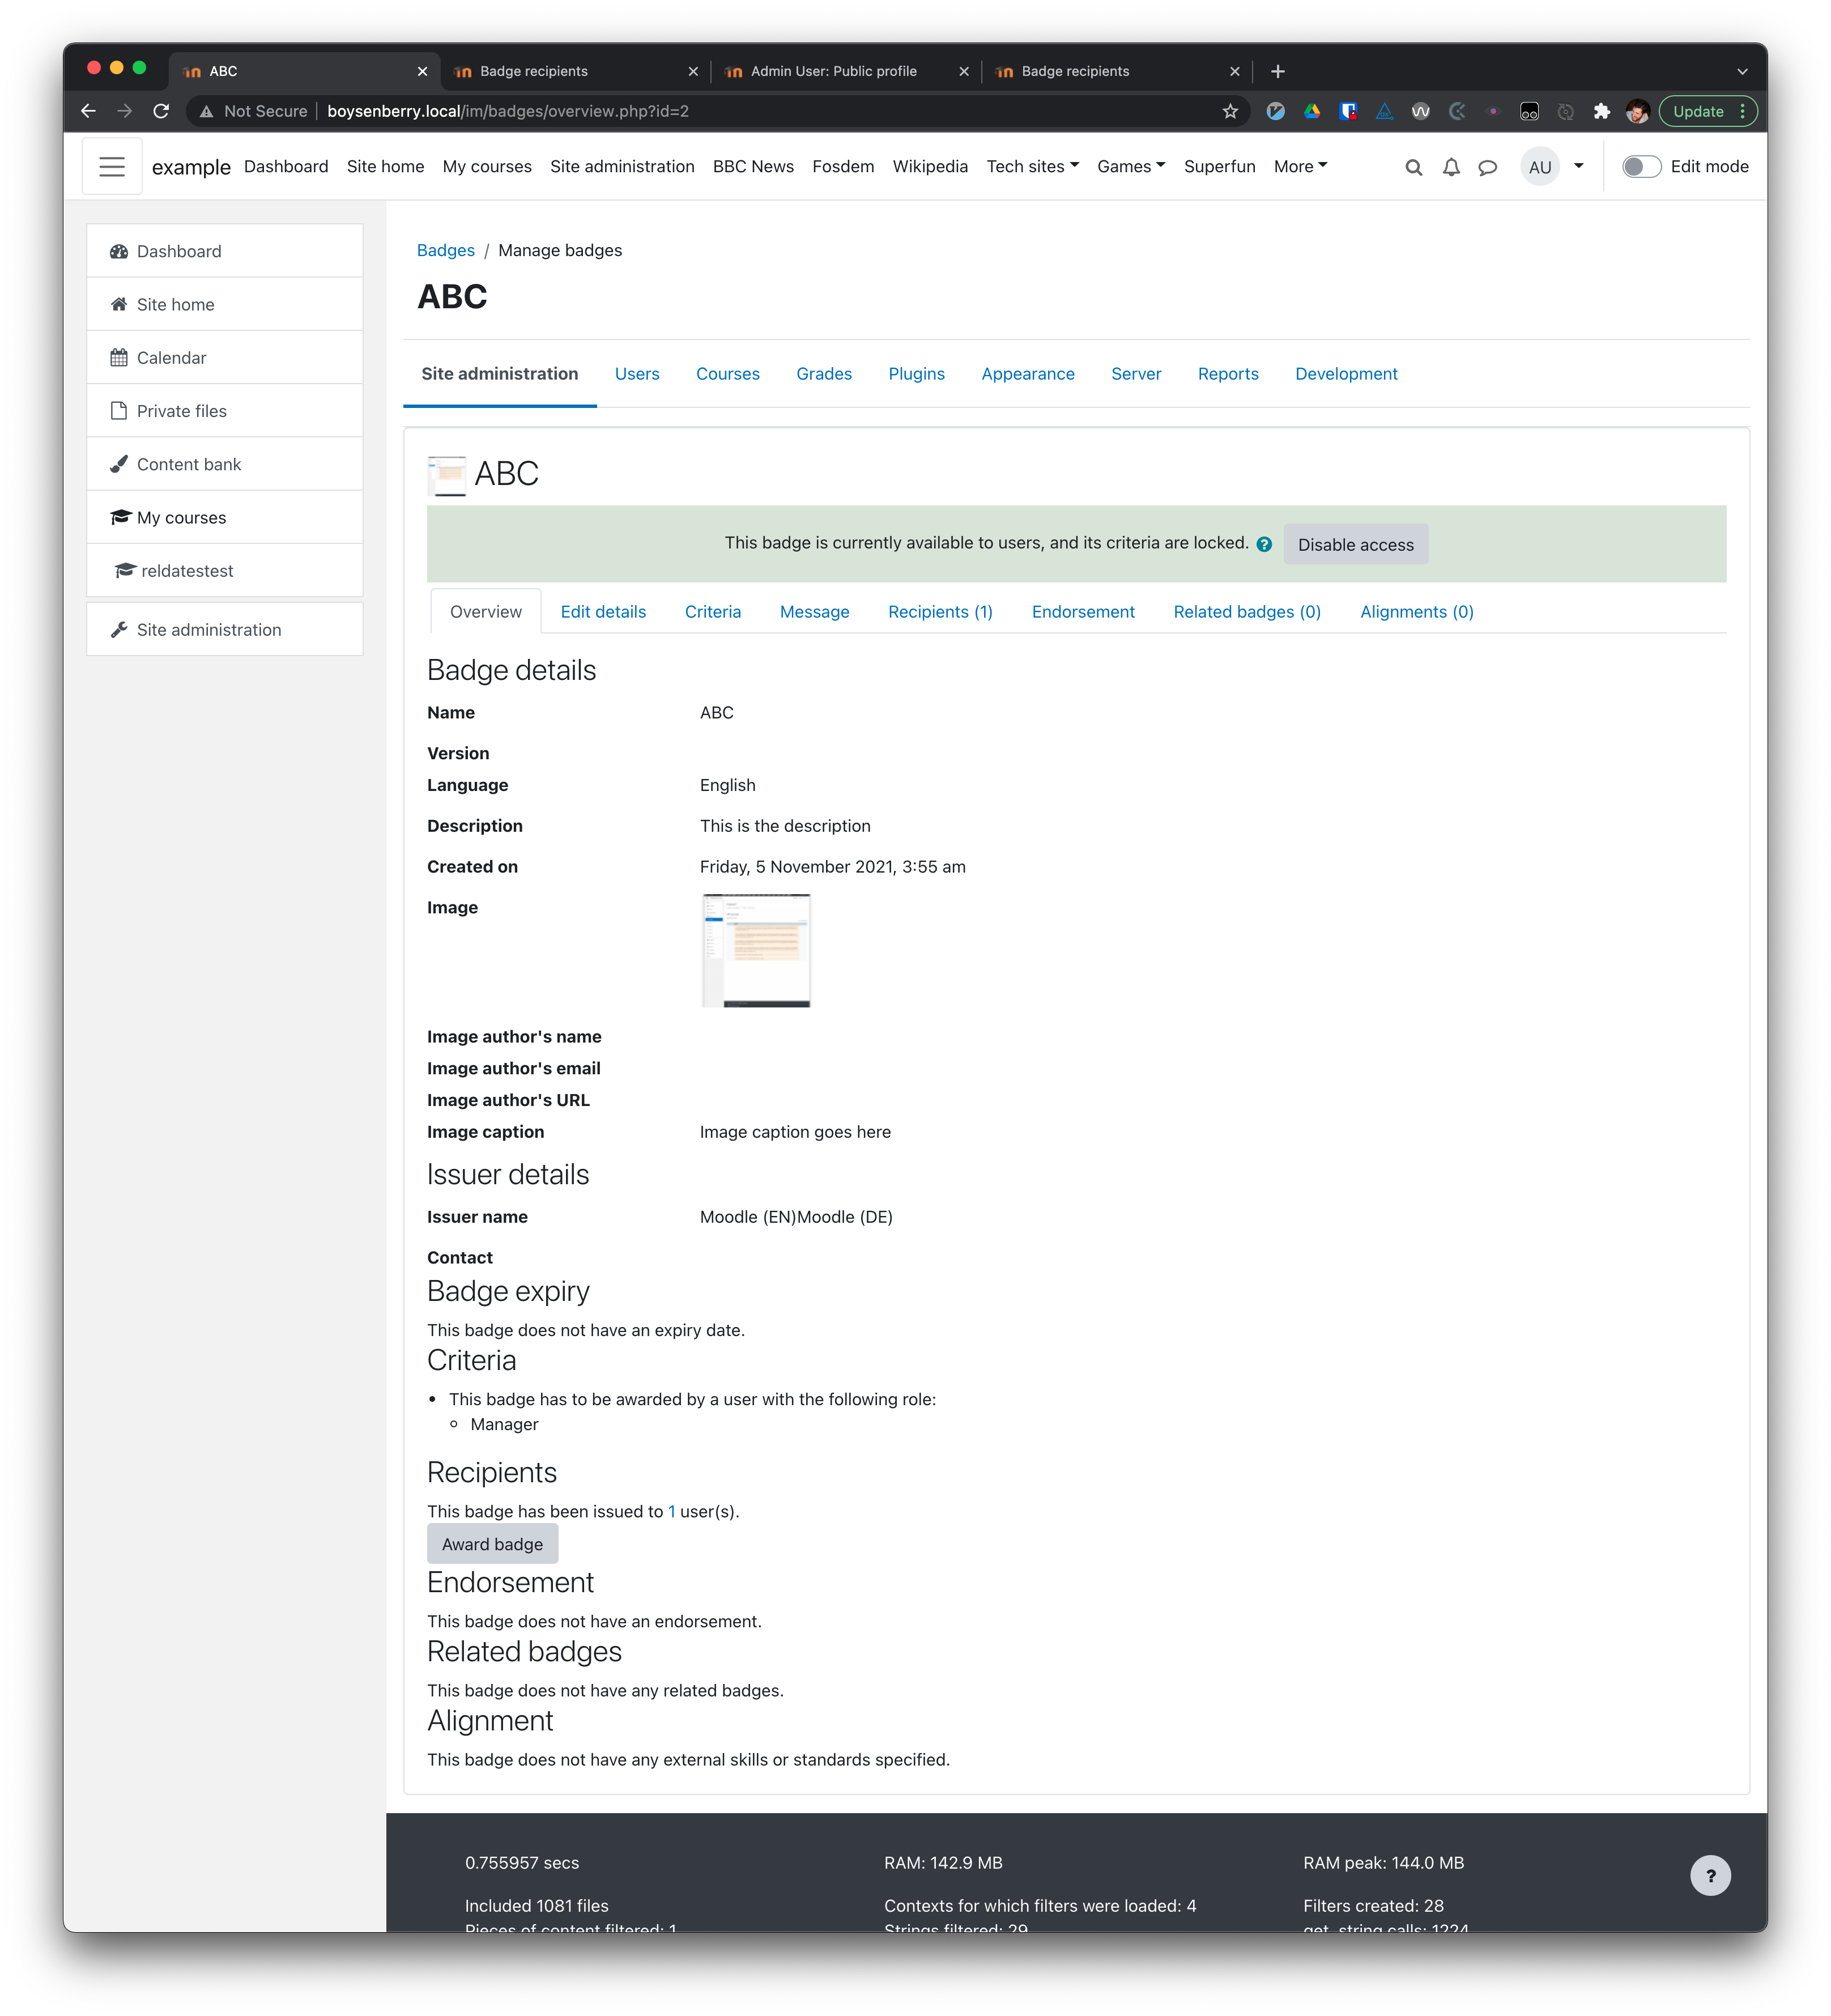Image resolution: width=1831 pixels, height=2016 pixels.
Task: Open Site home in sidebar
Action: tap(225, 304)
